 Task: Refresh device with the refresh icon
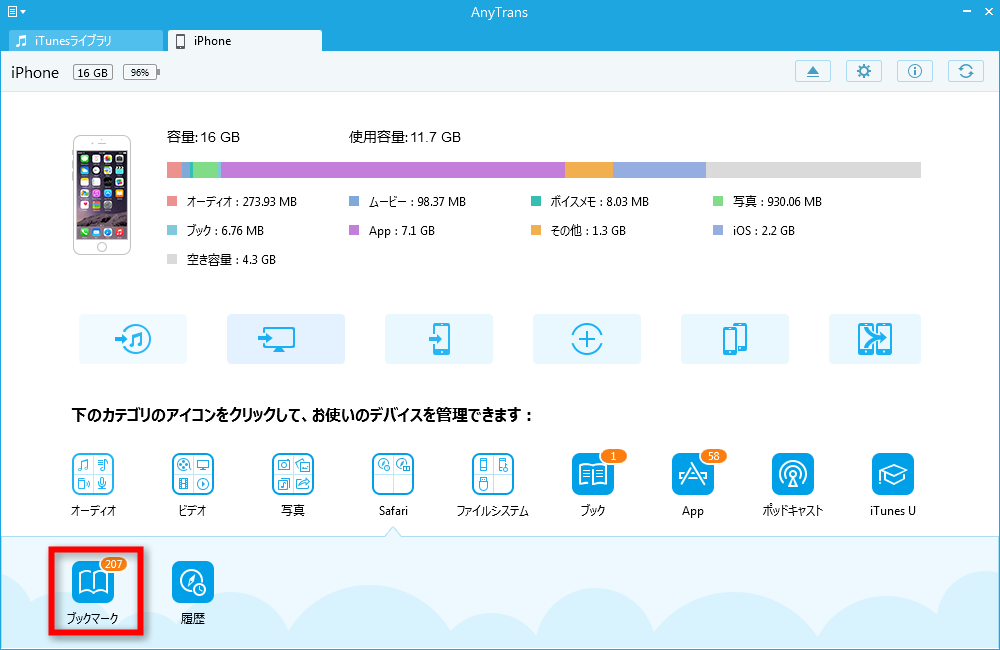point(966,71)
